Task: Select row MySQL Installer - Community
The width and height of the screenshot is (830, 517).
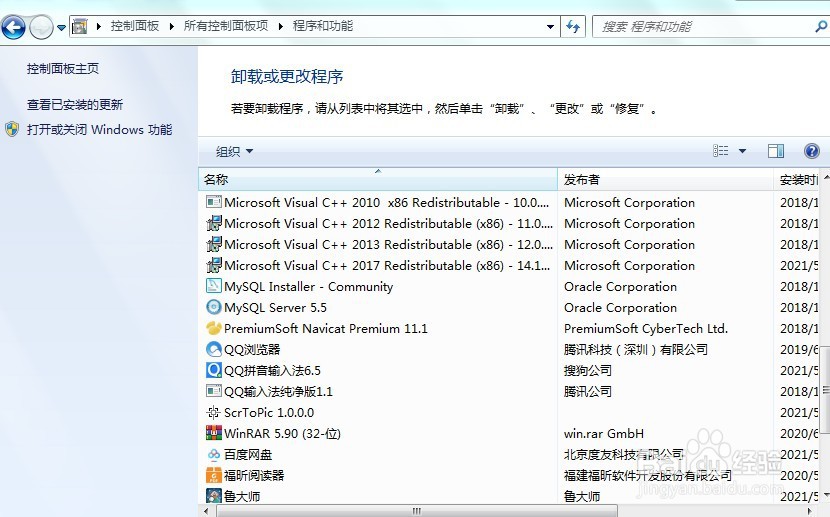Action: (x=508, y=286)
